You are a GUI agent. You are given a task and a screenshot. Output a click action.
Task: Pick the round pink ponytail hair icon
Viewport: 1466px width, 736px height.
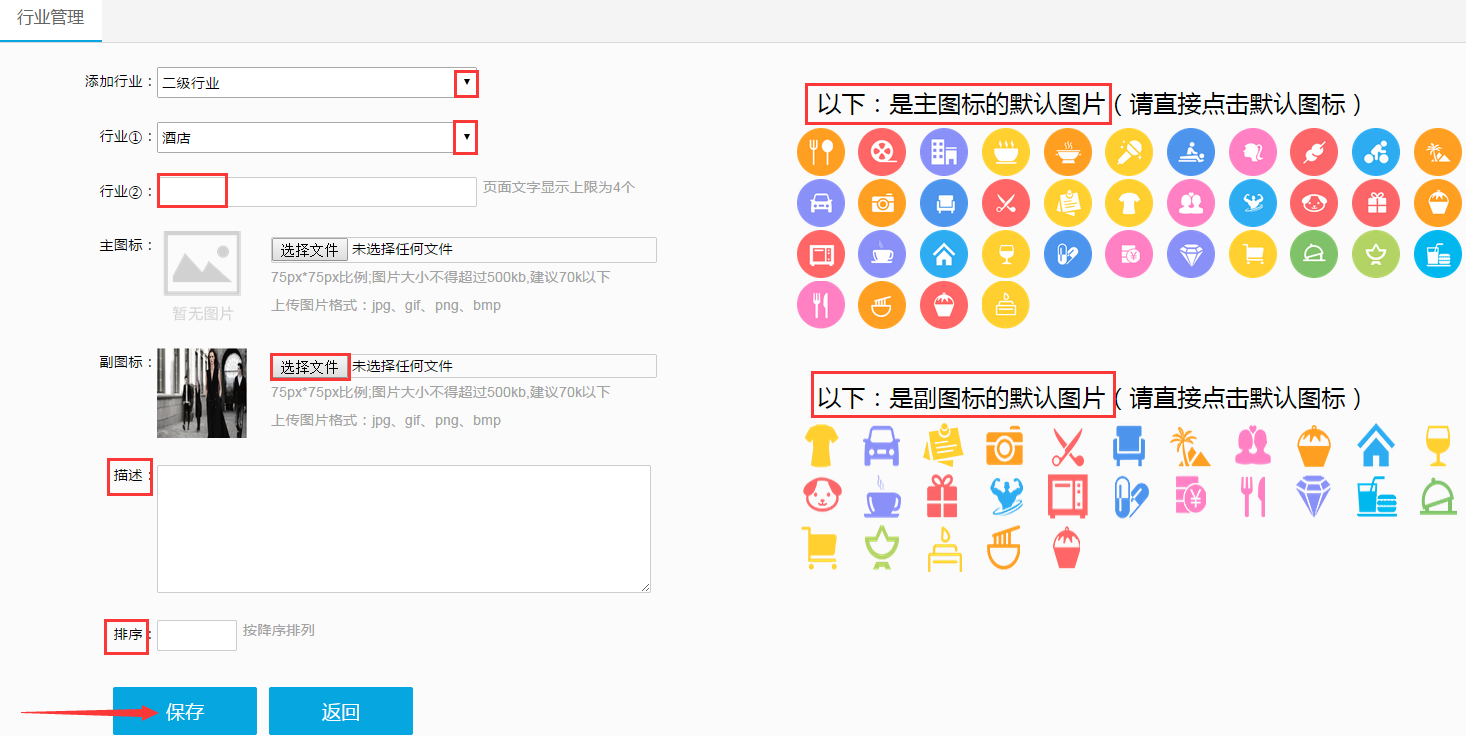[1253, 152]
